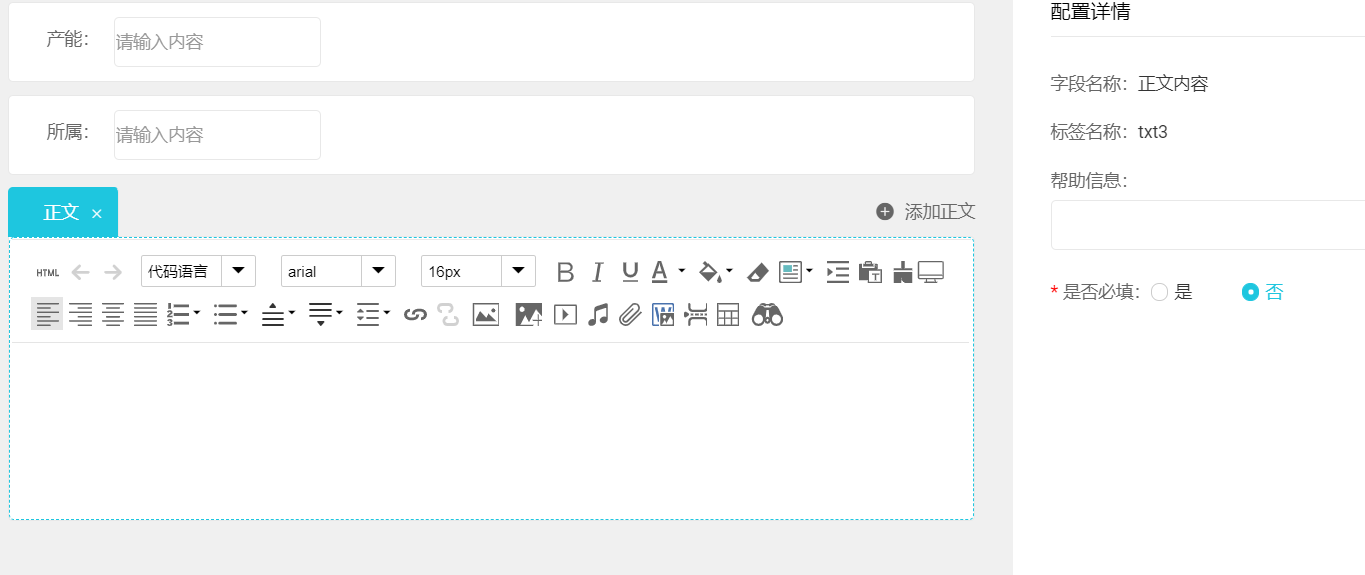Select '是' for required field
1365x575 pixels.
tap(1160, 292)
